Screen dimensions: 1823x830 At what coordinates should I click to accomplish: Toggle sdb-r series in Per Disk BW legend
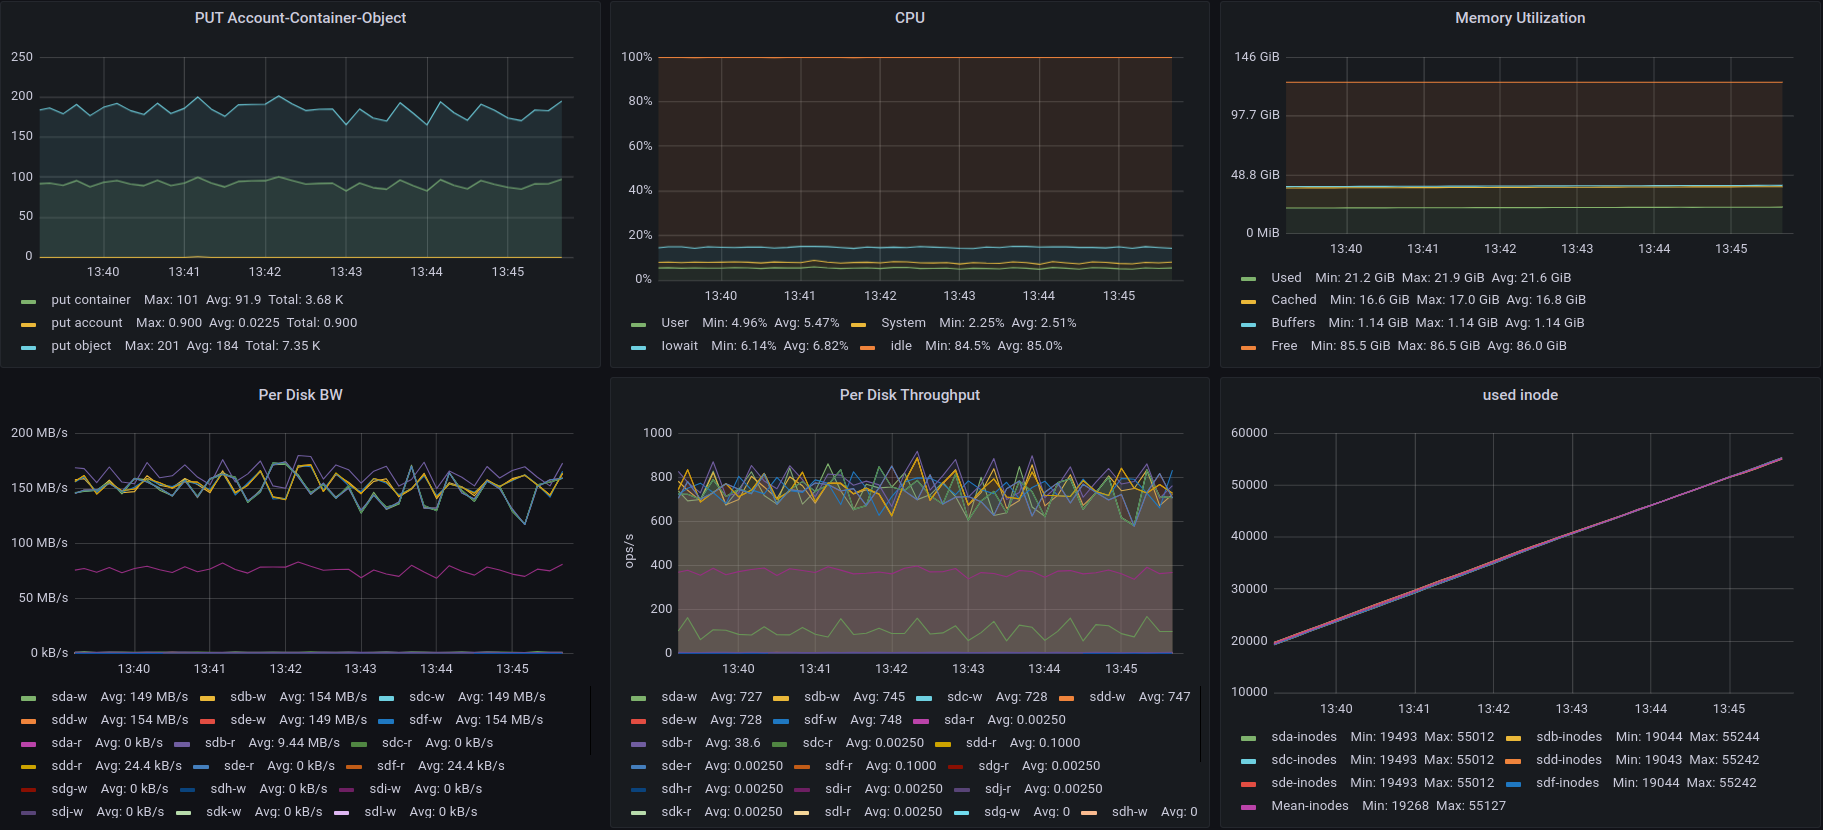pos(219,743)
